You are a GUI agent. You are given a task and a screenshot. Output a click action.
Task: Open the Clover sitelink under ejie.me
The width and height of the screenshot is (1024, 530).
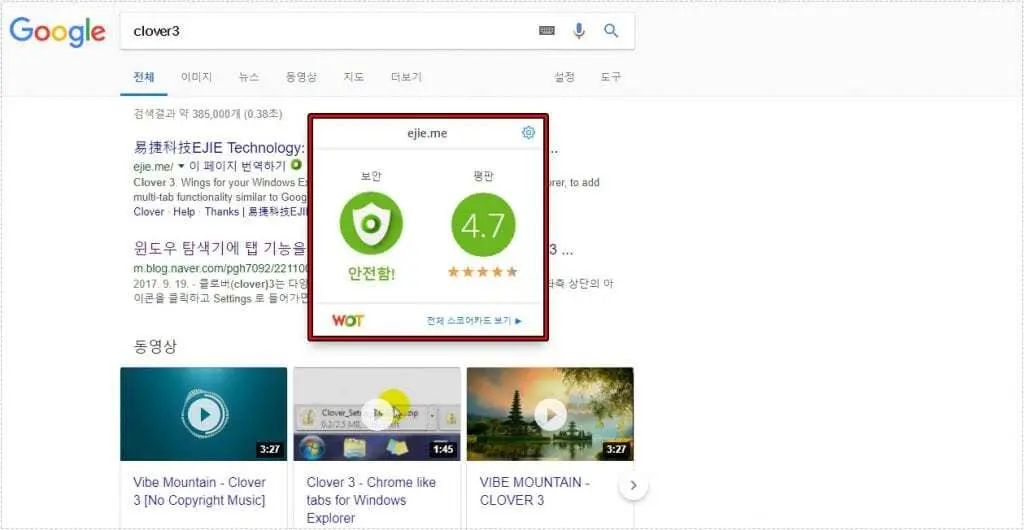pos(149,212)
